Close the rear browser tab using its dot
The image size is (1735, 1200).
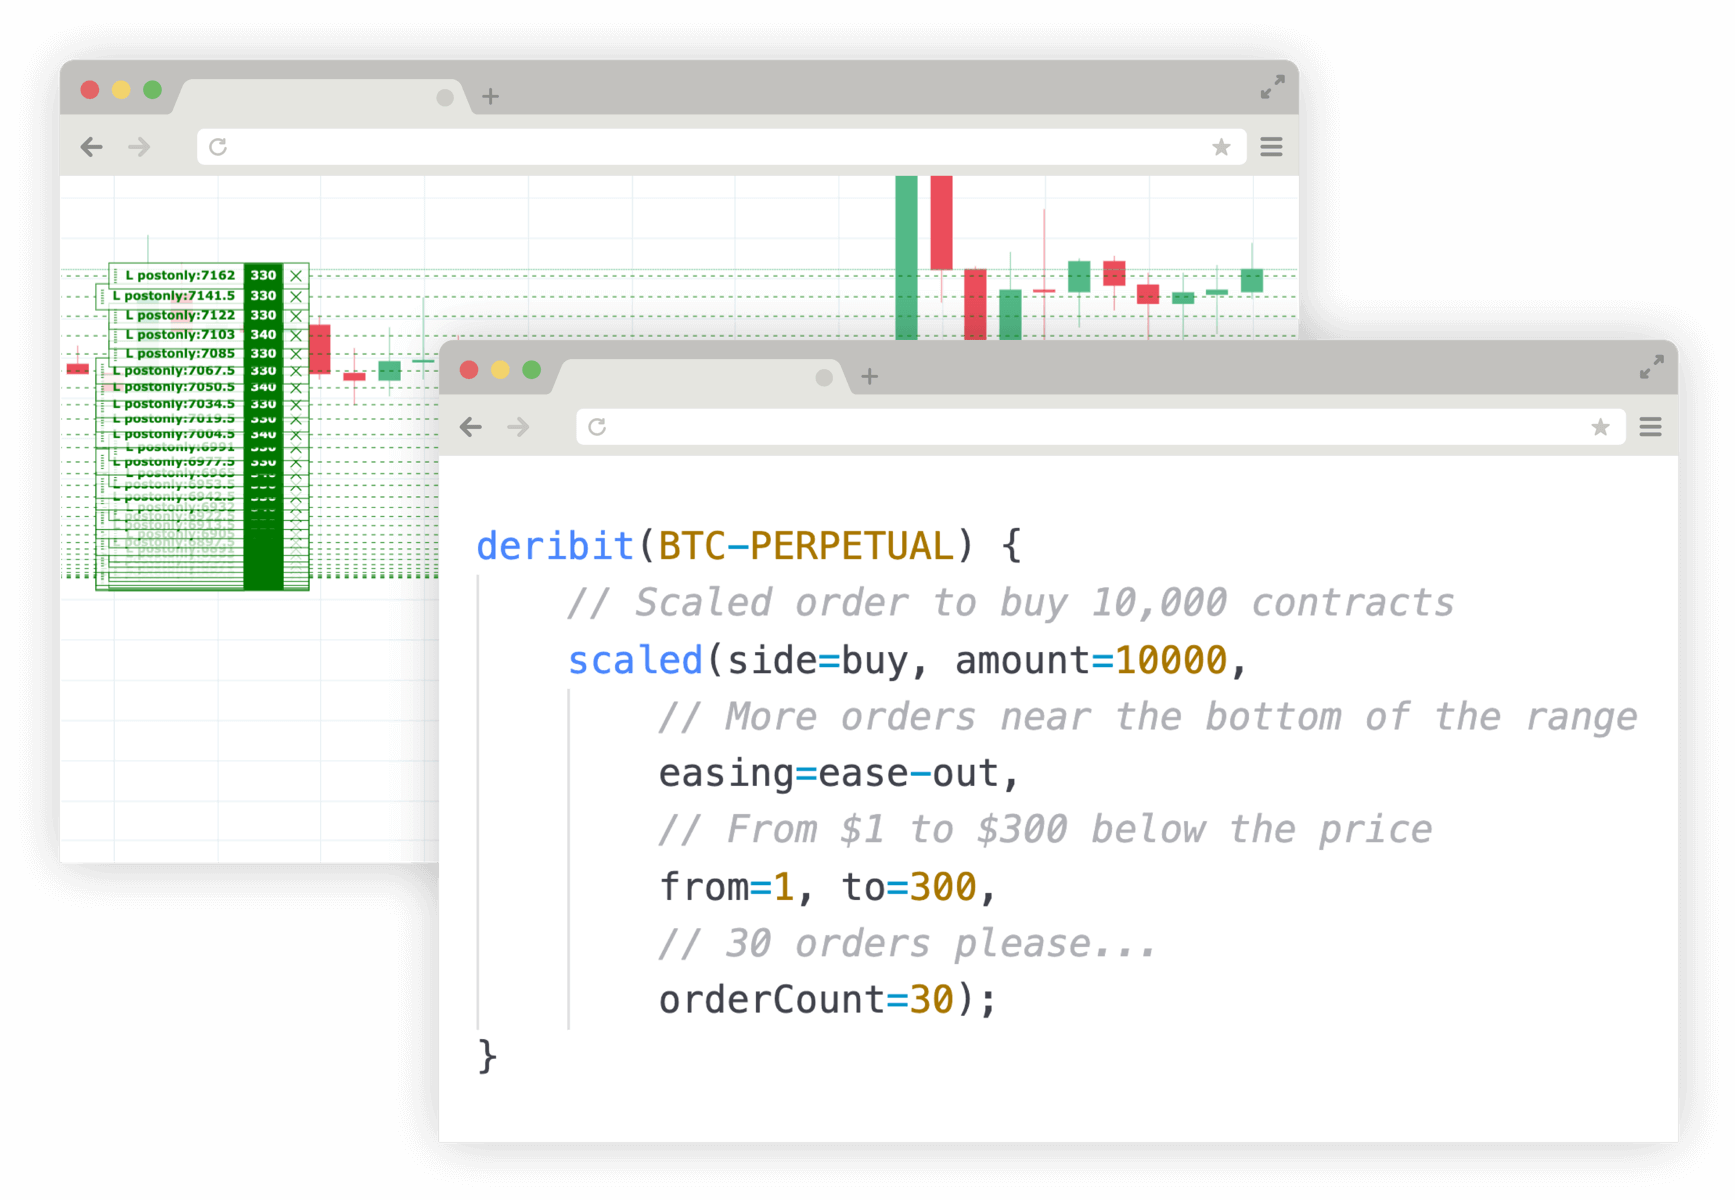point(445,97)
